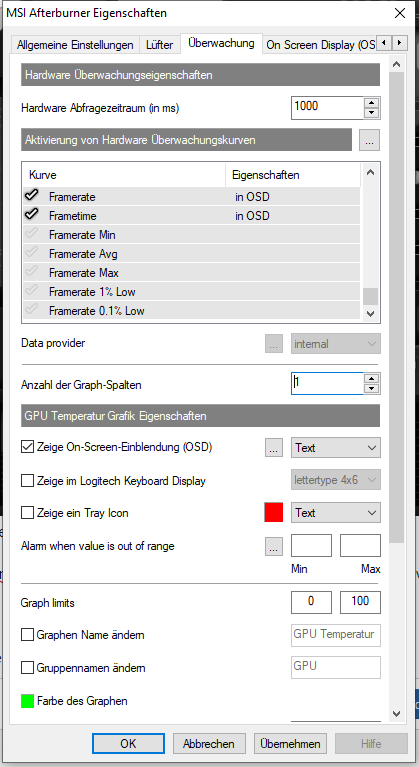Uncheck Zeige On-Screen-Einblendung (OSD)
Image resolution: width=419 pixels, height=767 pixels.
coord(27,447)
